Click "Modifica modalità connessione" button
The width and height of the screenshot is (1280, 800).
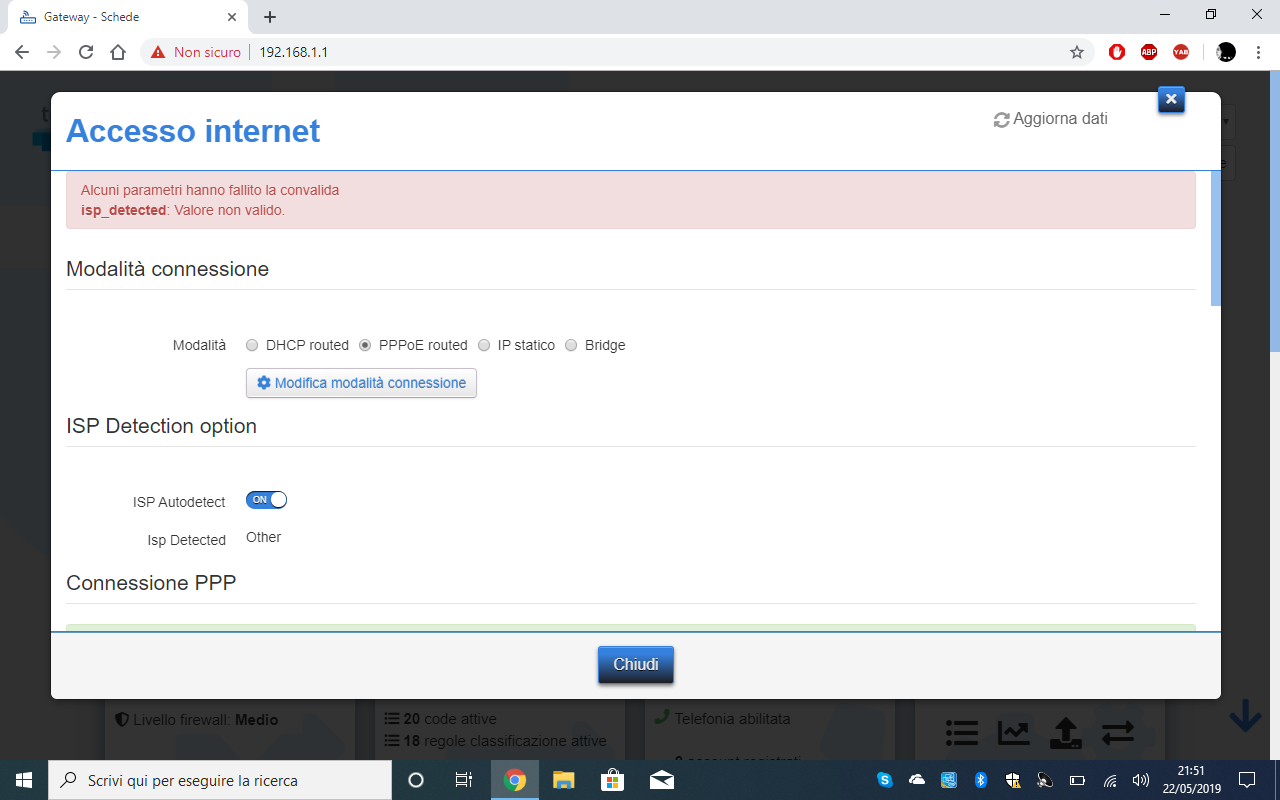click(x=361, y=383)
